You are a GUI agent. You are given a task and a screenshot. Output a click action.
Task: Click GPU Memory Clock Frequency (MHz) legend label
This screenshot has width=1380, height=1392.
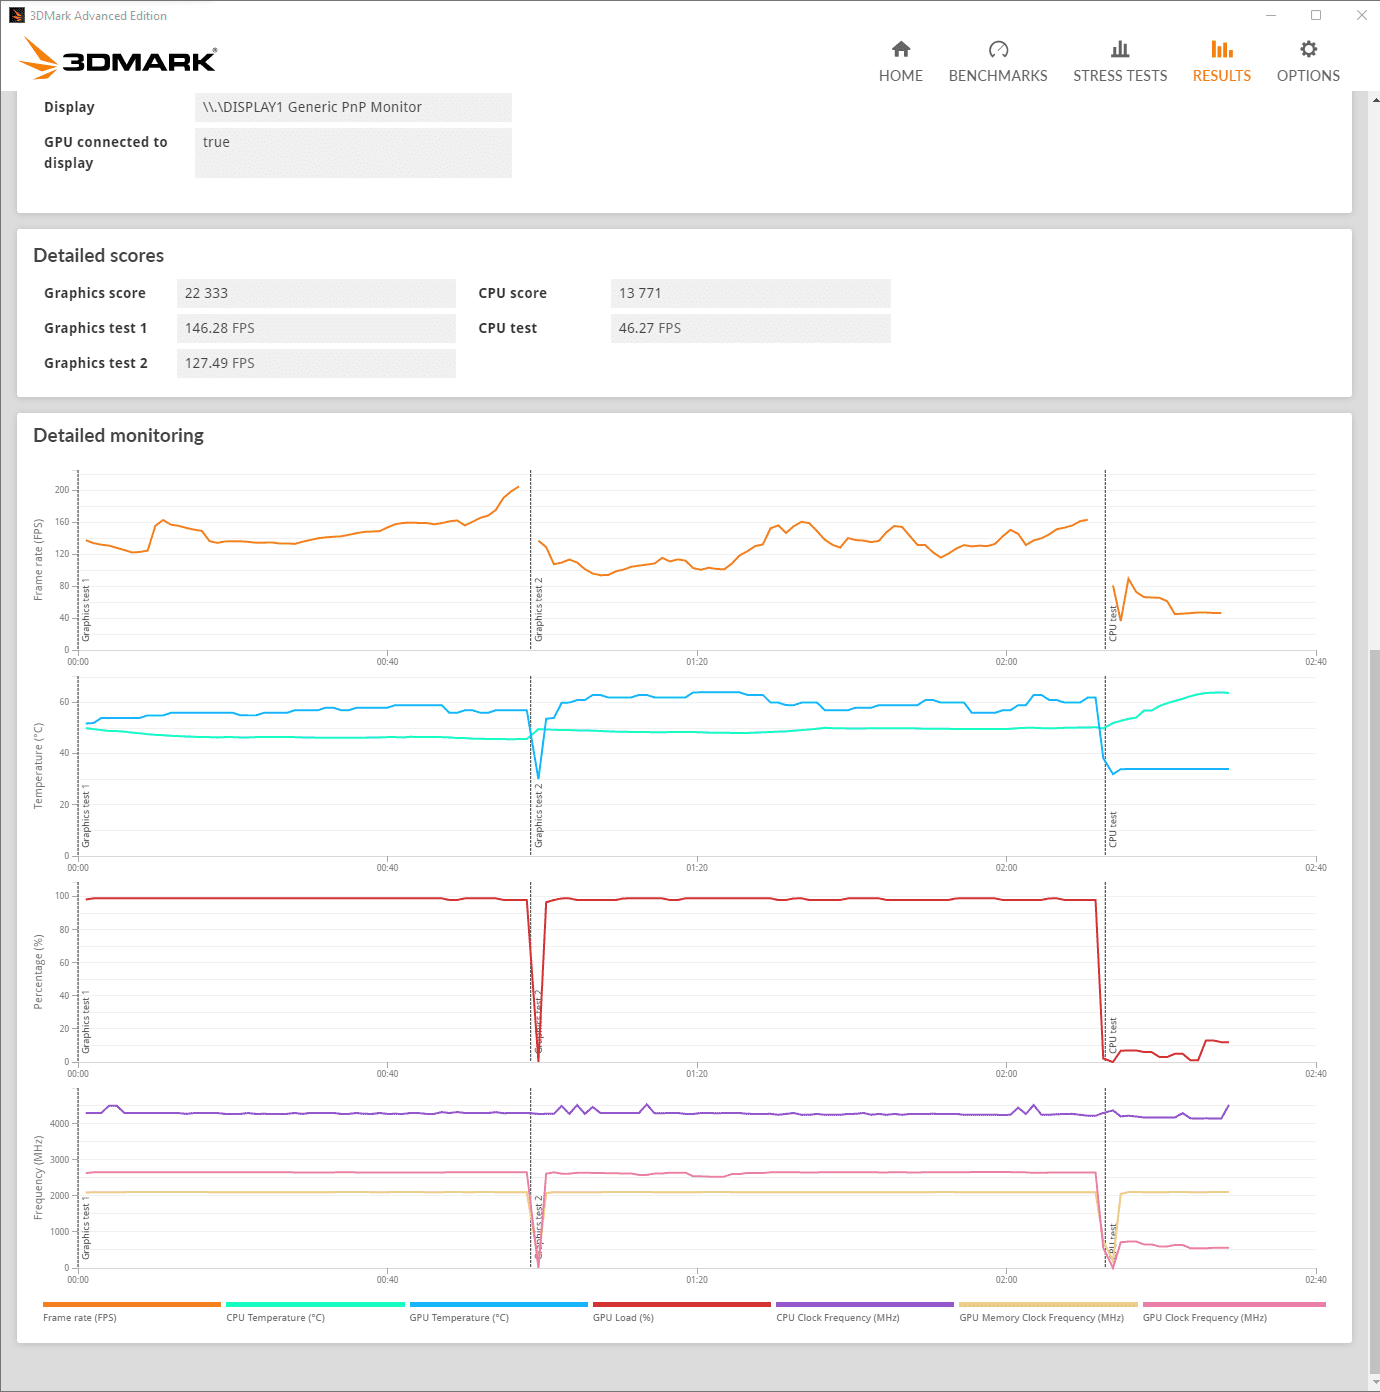(x=1041, y=1318)
